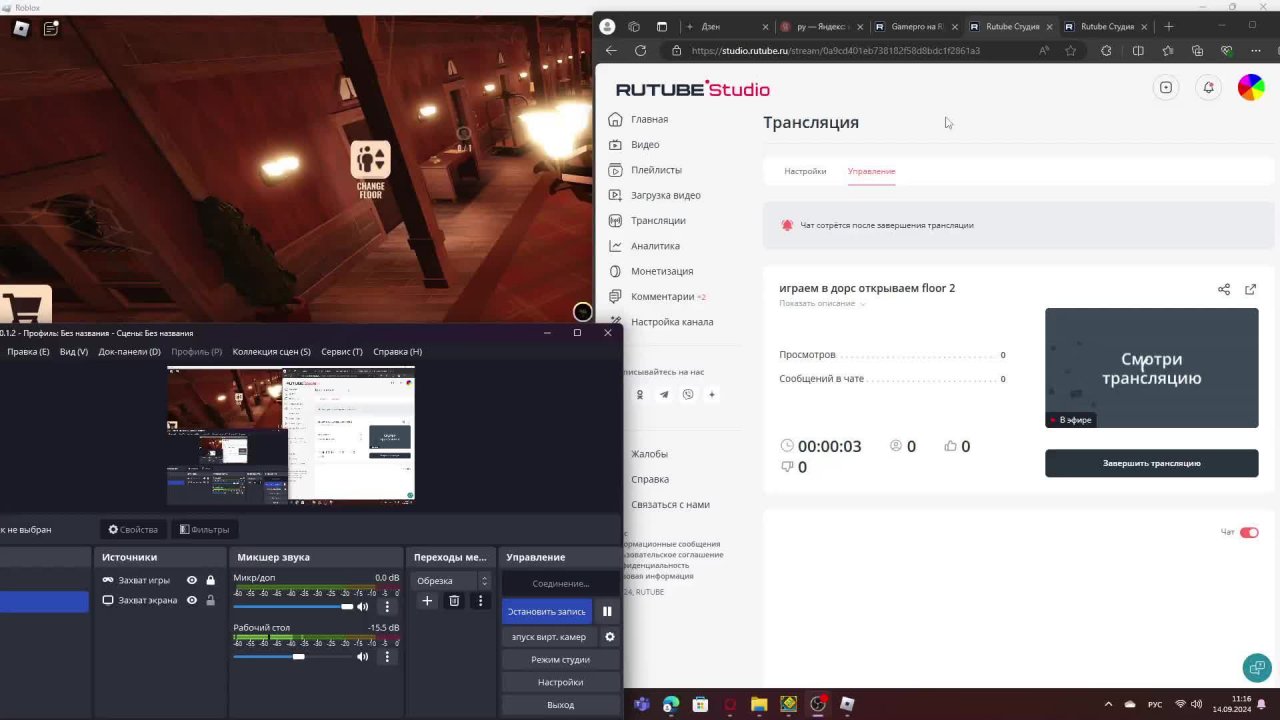Adjust the Микр/доп volume slider

293,606
